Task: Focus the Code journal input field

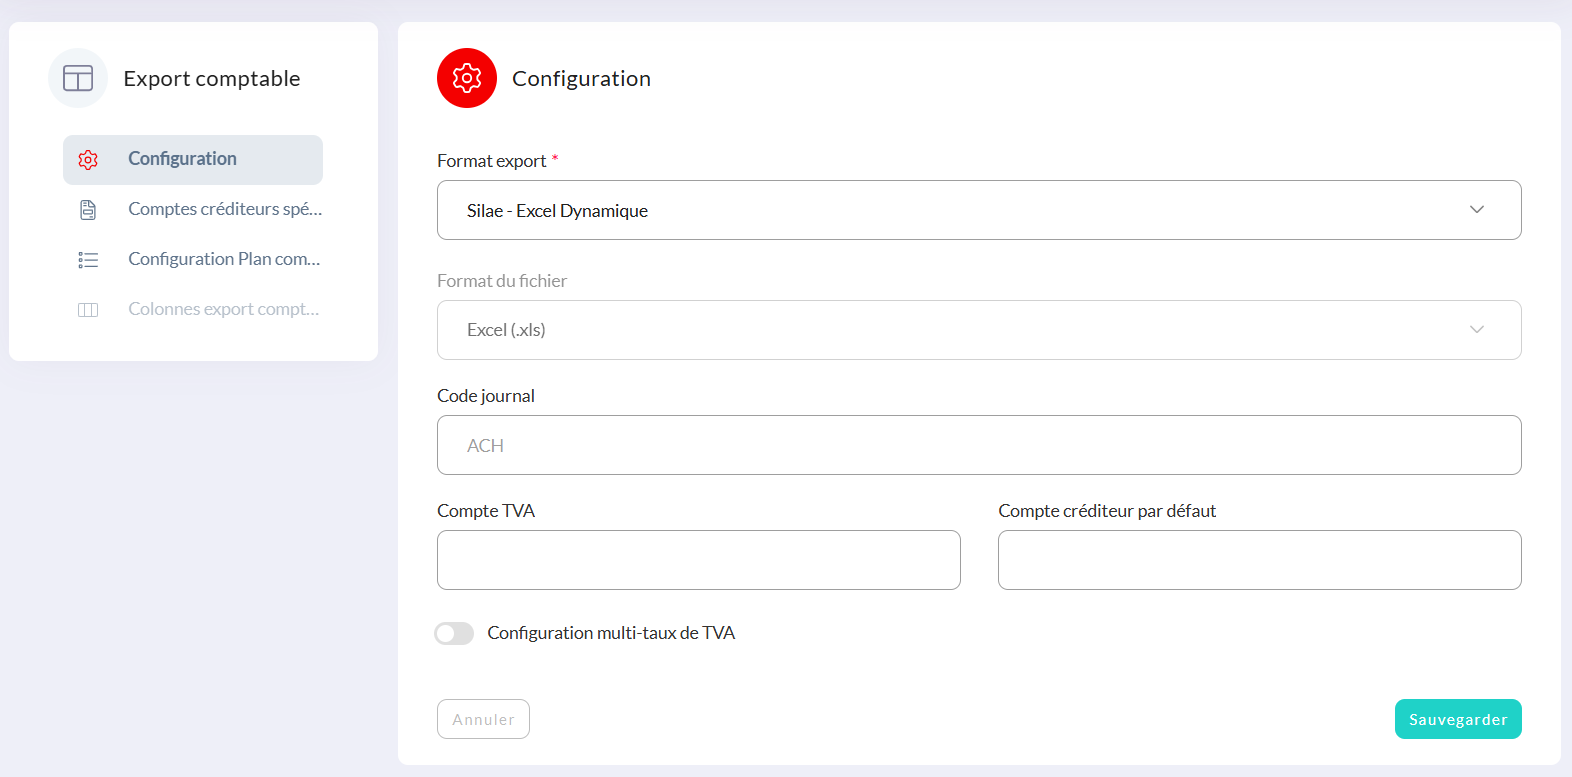Action: 979,445
